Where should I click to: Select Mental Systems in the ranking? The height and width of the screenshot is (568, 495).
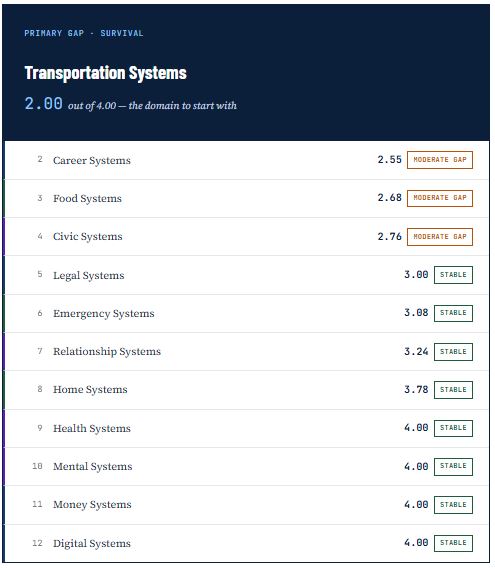(x=247, y=467)
